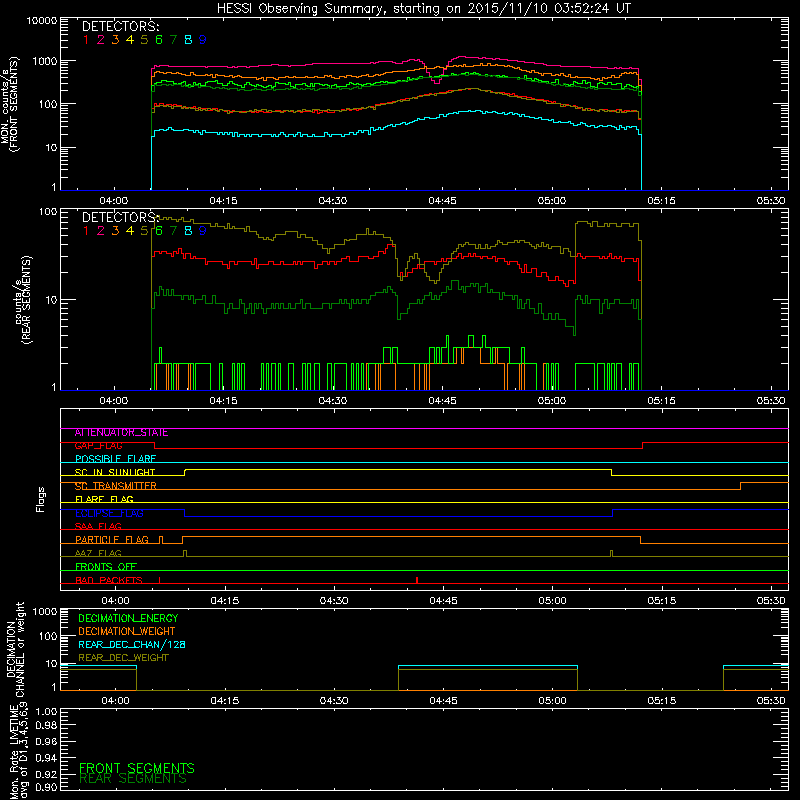The width and height of the screenshot is (800, 800).
Task: Select yellow detector 4 in front segments legend
Action: 130,39
